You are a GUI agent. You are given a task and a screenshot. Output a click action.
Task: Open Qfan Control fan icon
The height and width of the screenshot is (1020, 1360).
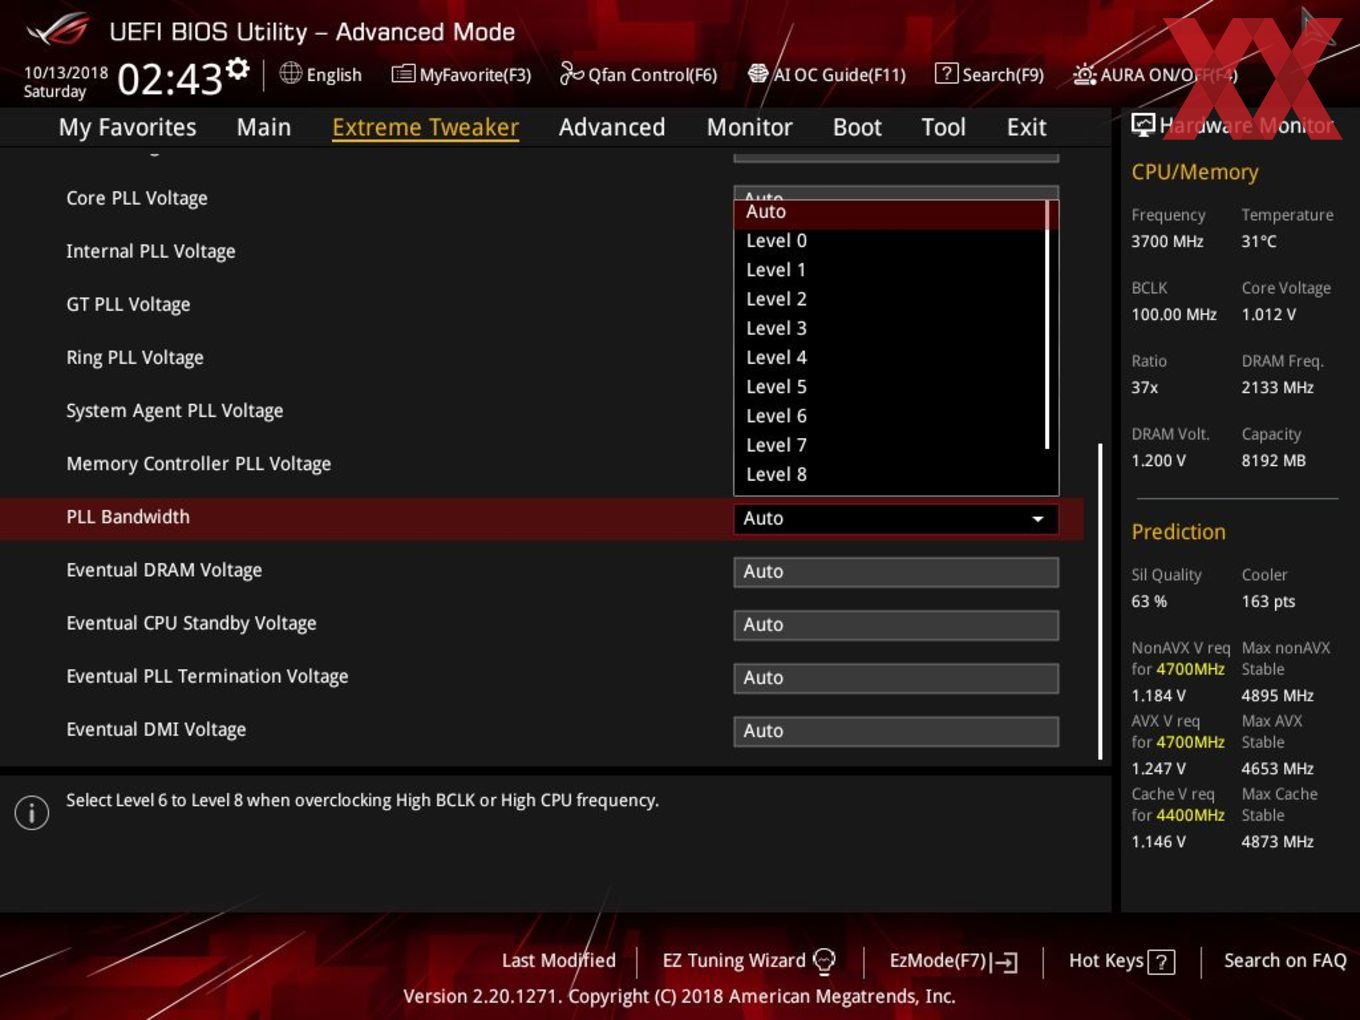(x=571, y=73)
